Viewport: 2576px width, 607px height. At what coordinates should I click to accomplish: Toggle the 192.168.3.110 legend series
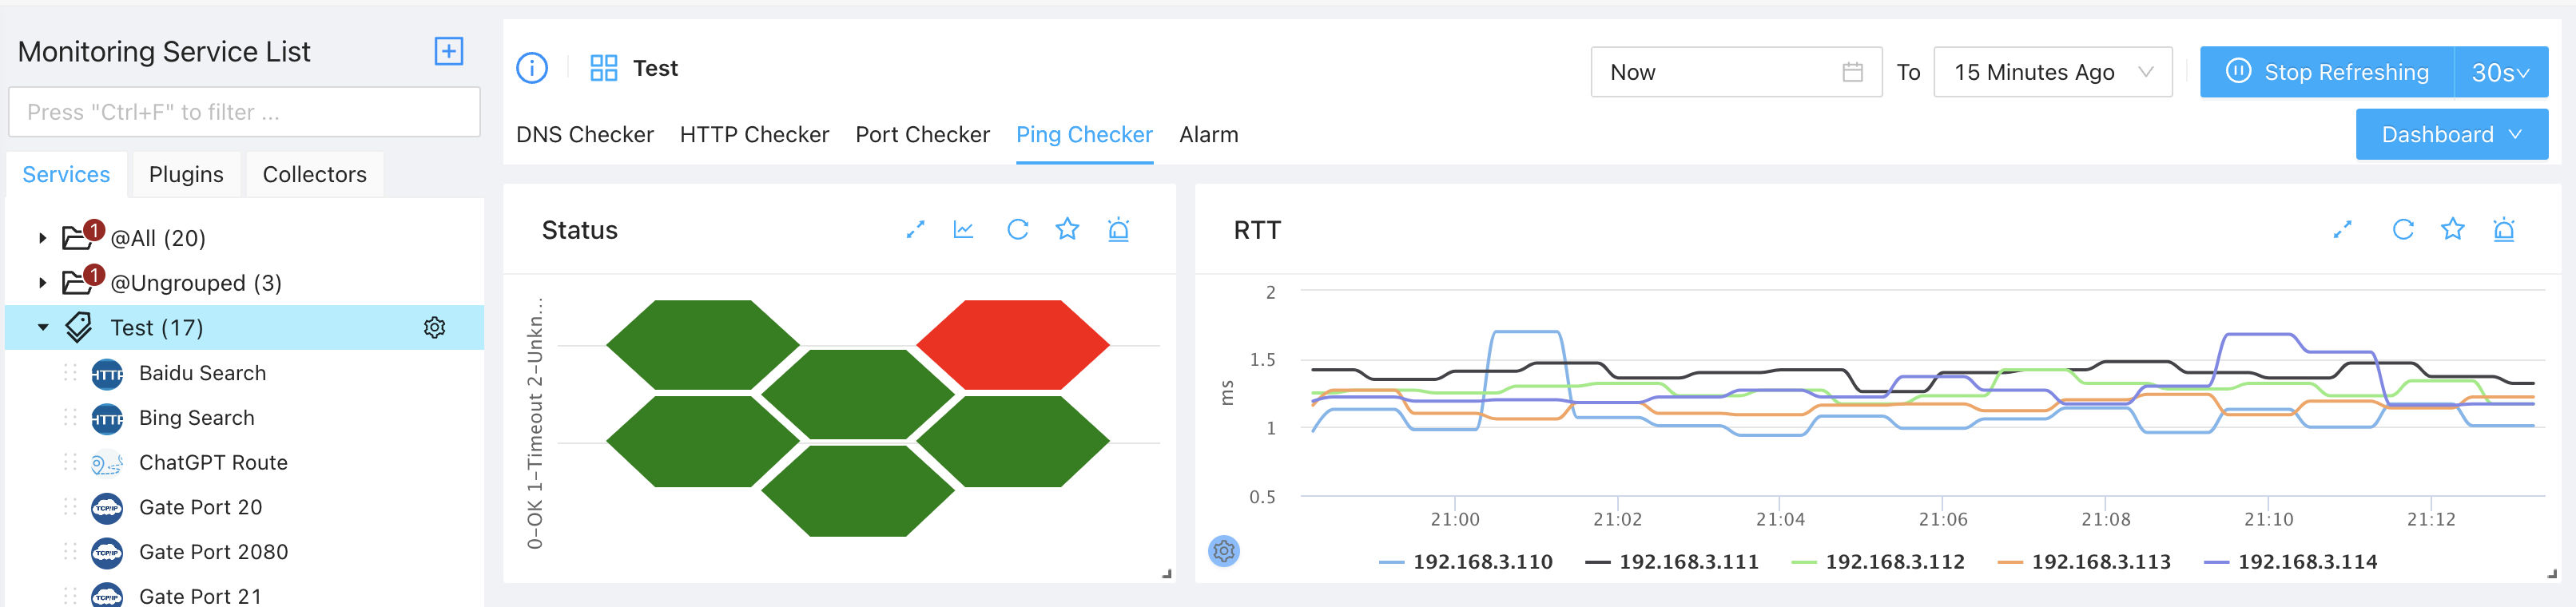click(1465, 562)
